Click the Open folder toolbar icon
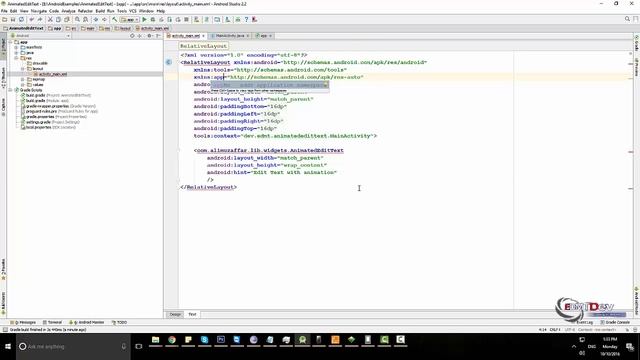The height and width of the screenshot is (360, 640). click(4, 20)
